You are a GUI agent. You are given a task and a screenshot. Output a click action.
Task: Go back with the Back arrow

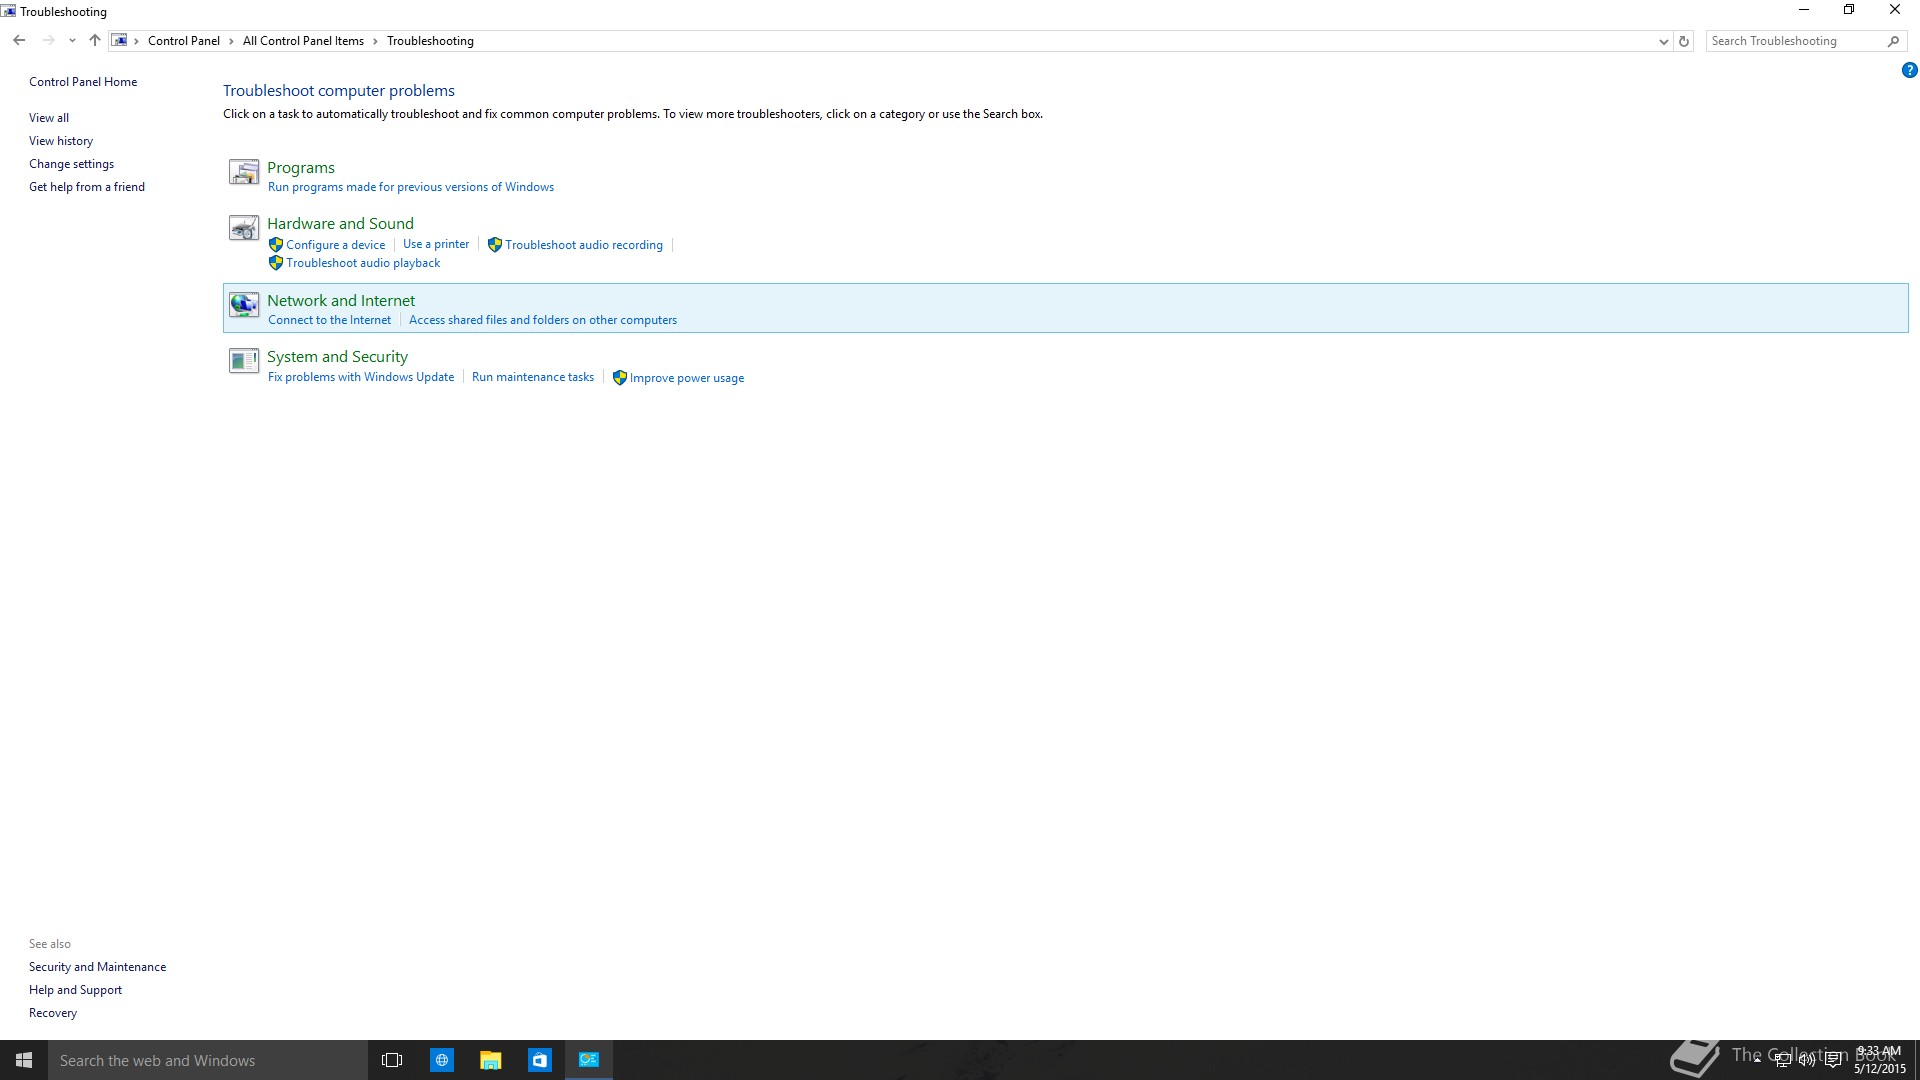click(19, 41)
